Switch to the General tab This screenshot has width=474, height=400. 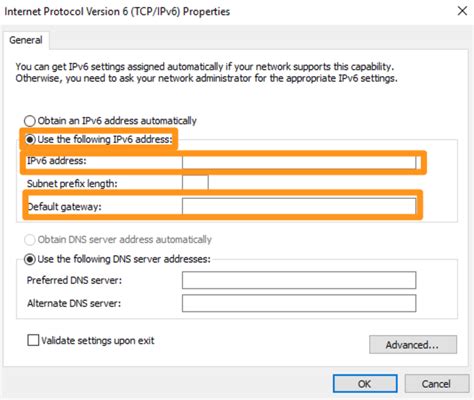pyautogui.click(x=26, y=40)
